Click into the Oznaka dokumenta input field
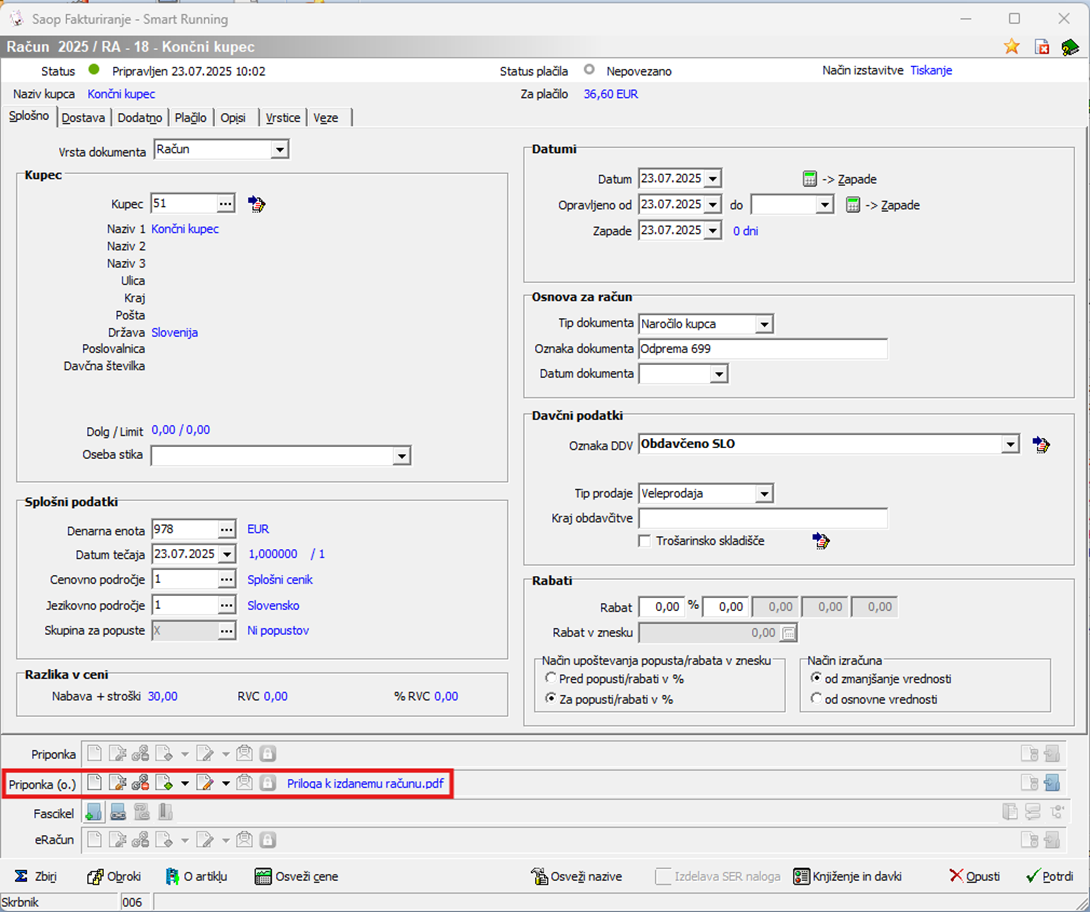Screen dimensions: 1090x912 coord(763,349)
